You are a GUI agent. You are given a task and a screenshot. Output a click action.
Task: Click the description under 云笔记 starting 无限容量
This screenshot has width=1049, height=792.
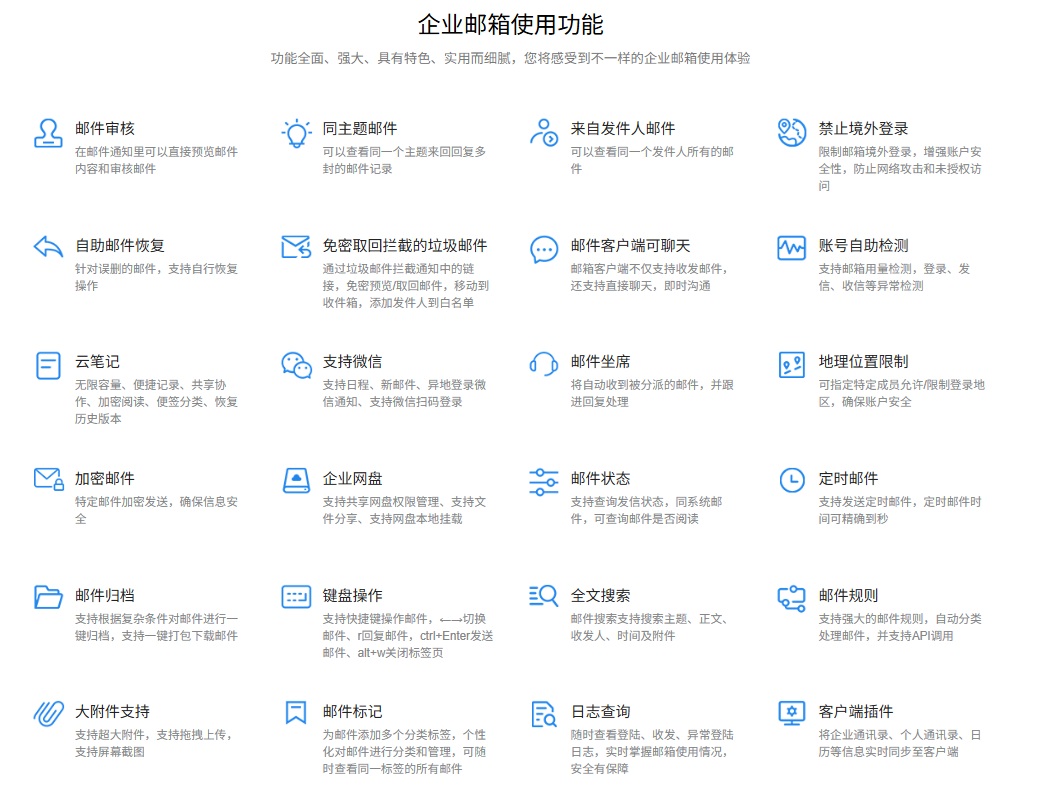pos(157,402)
